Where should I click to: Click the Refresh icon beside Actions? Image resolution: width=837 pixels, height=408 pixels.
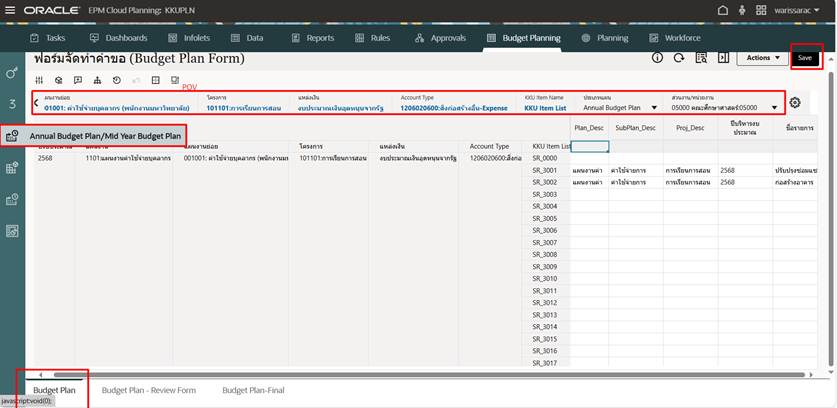680,58
